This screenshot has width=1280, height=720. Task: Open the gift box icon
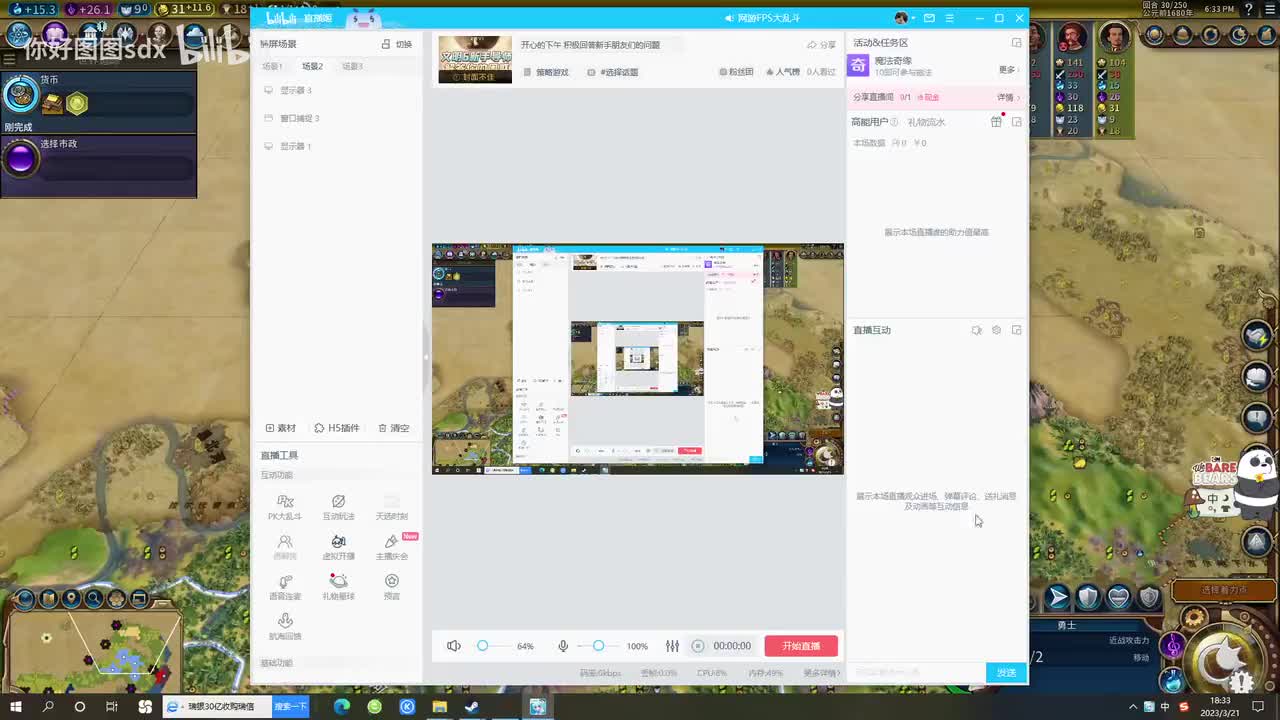(996, 122)
